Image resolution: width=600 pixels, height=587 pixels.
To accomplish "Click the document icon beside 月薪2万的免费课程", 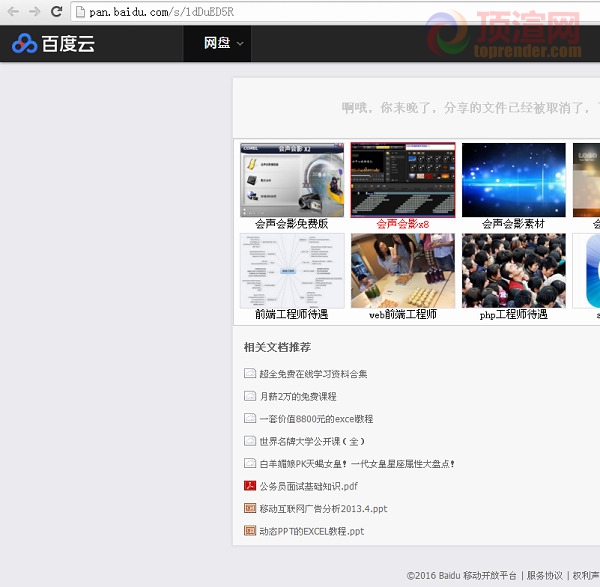I will [250, 396].
